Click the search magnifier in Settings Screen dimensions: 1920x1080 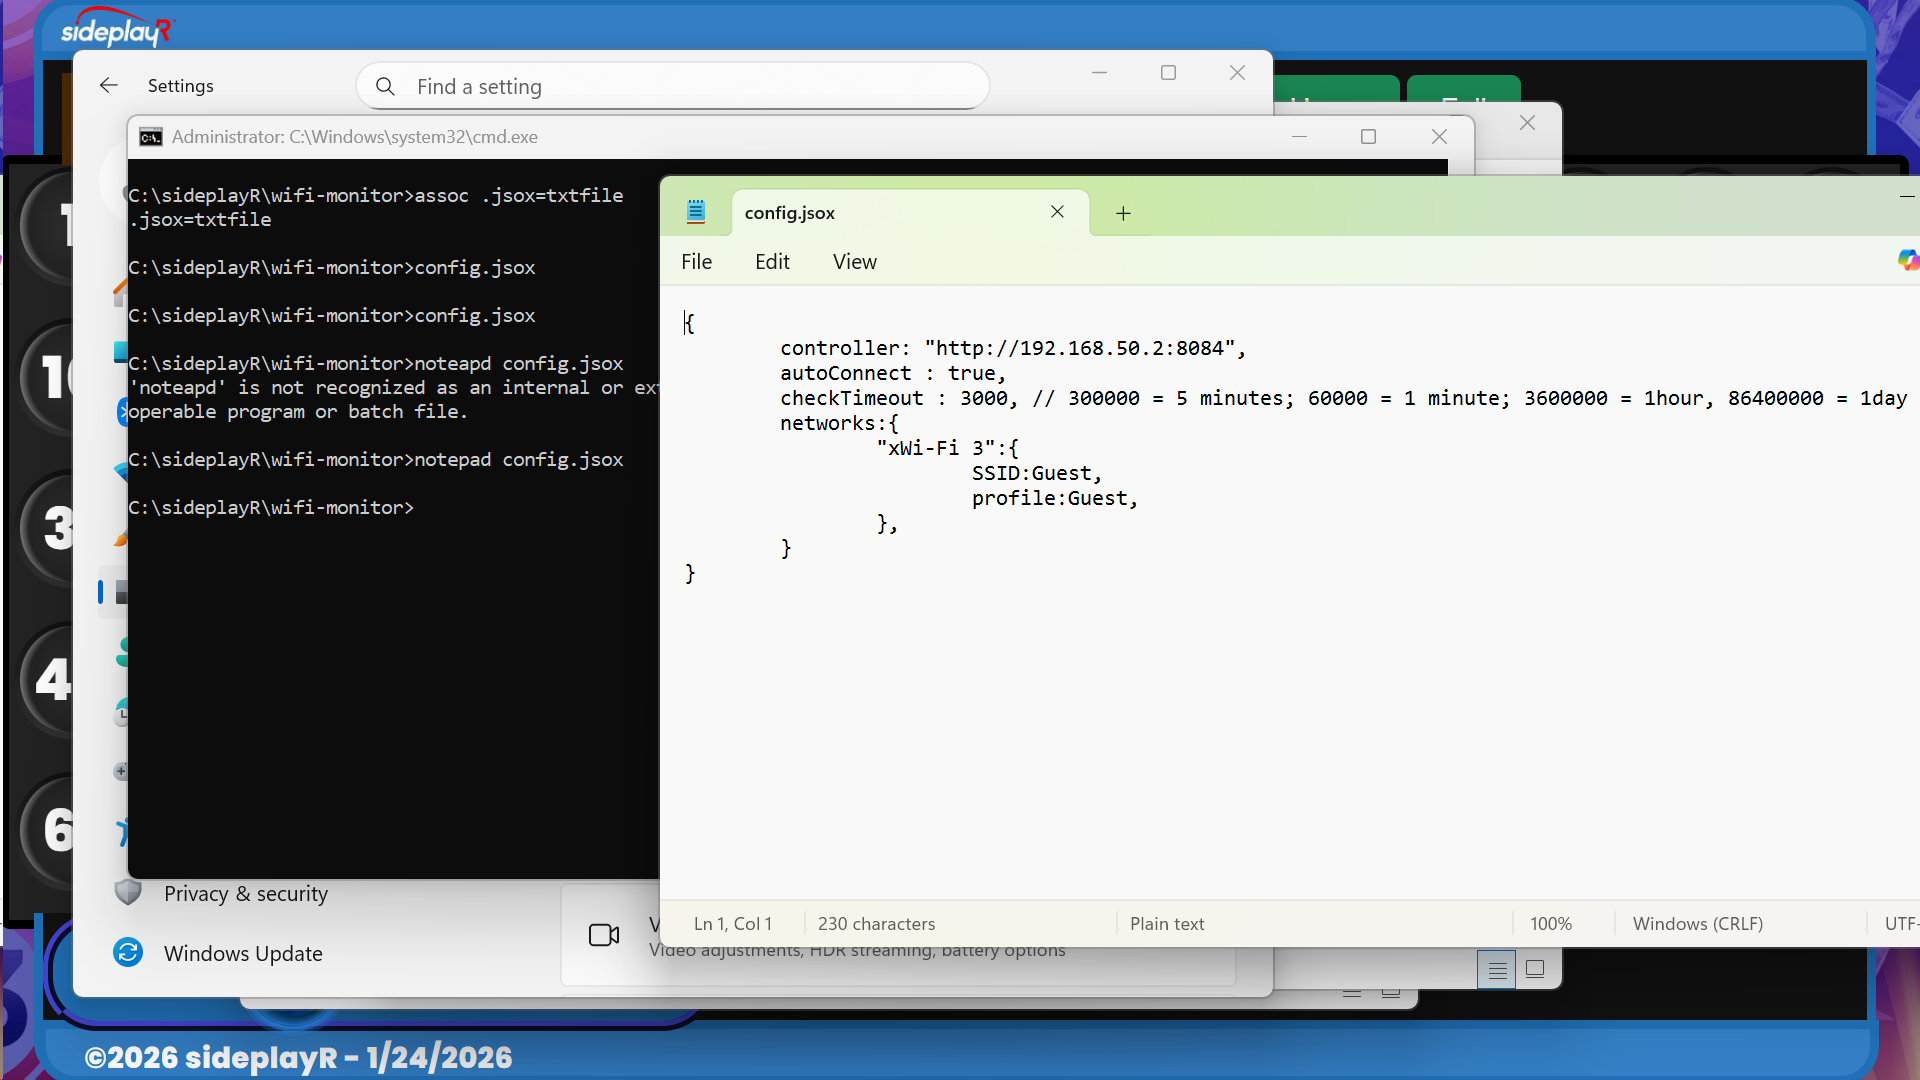(385, 87)
